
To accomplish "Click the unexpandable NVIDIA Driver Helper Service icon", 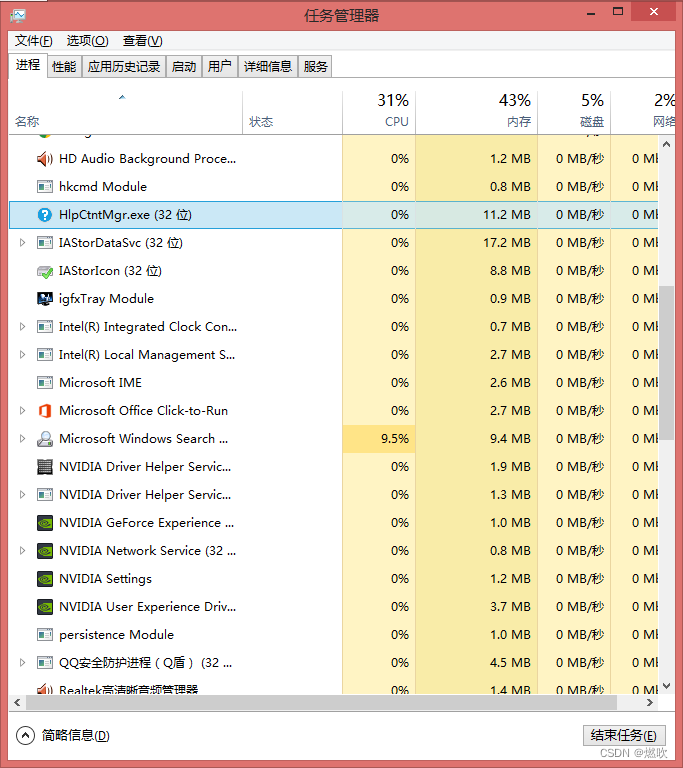I will point(45,467).
